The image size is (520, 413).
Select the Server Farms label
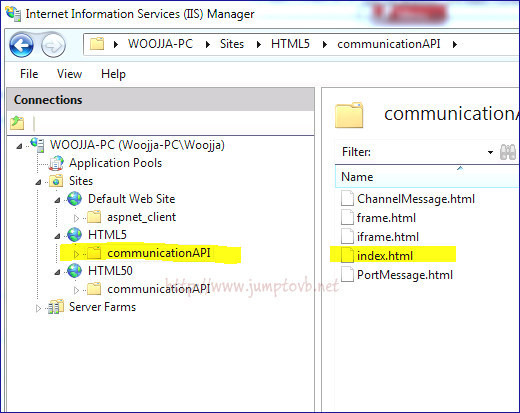[x=102, y=307]
